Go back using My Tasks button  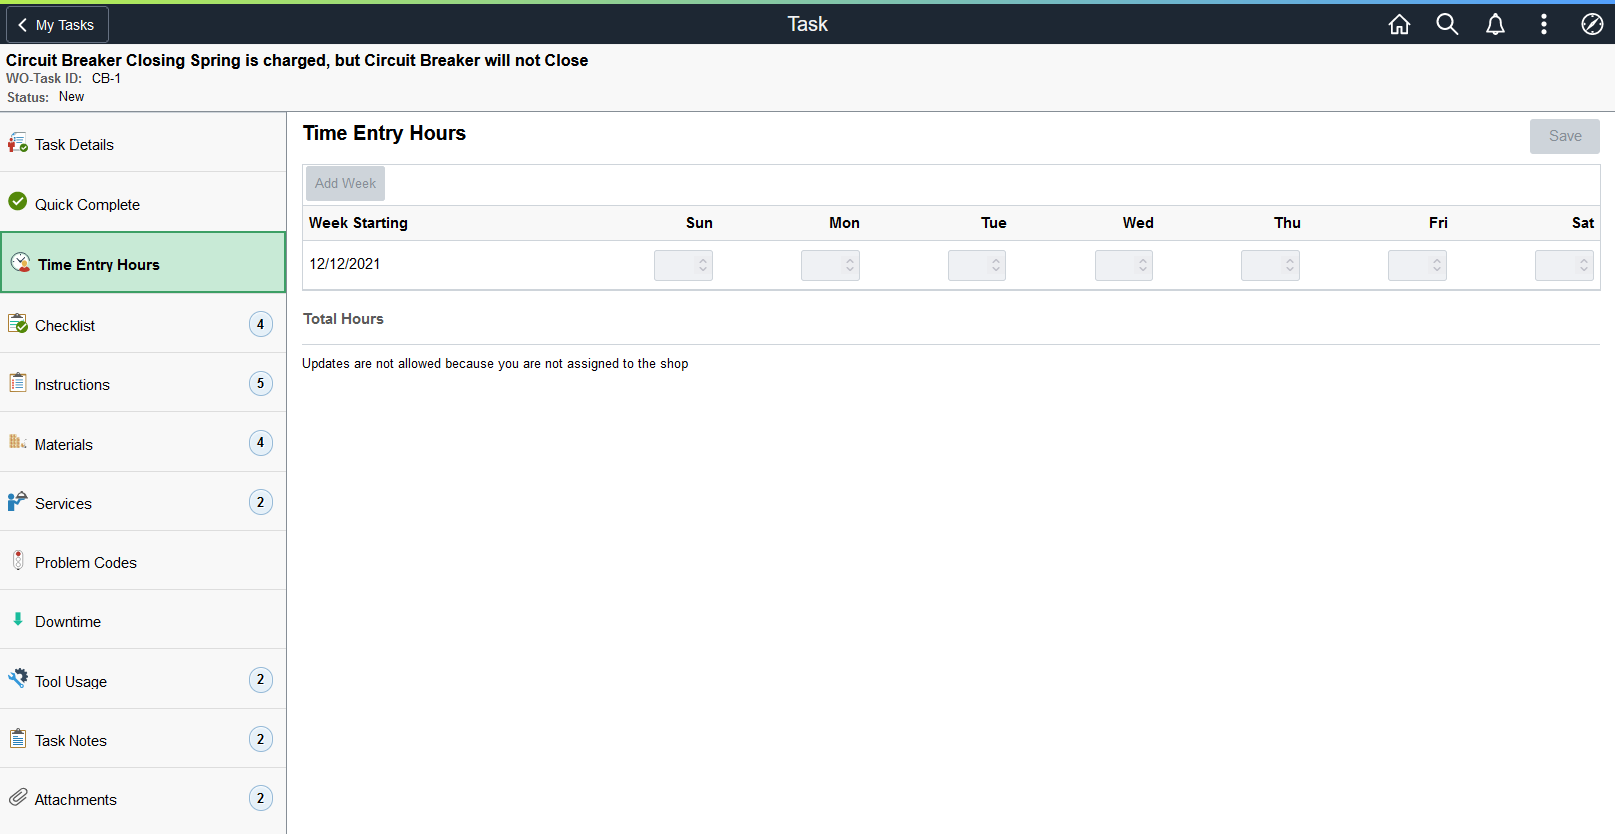coord(57,25)
